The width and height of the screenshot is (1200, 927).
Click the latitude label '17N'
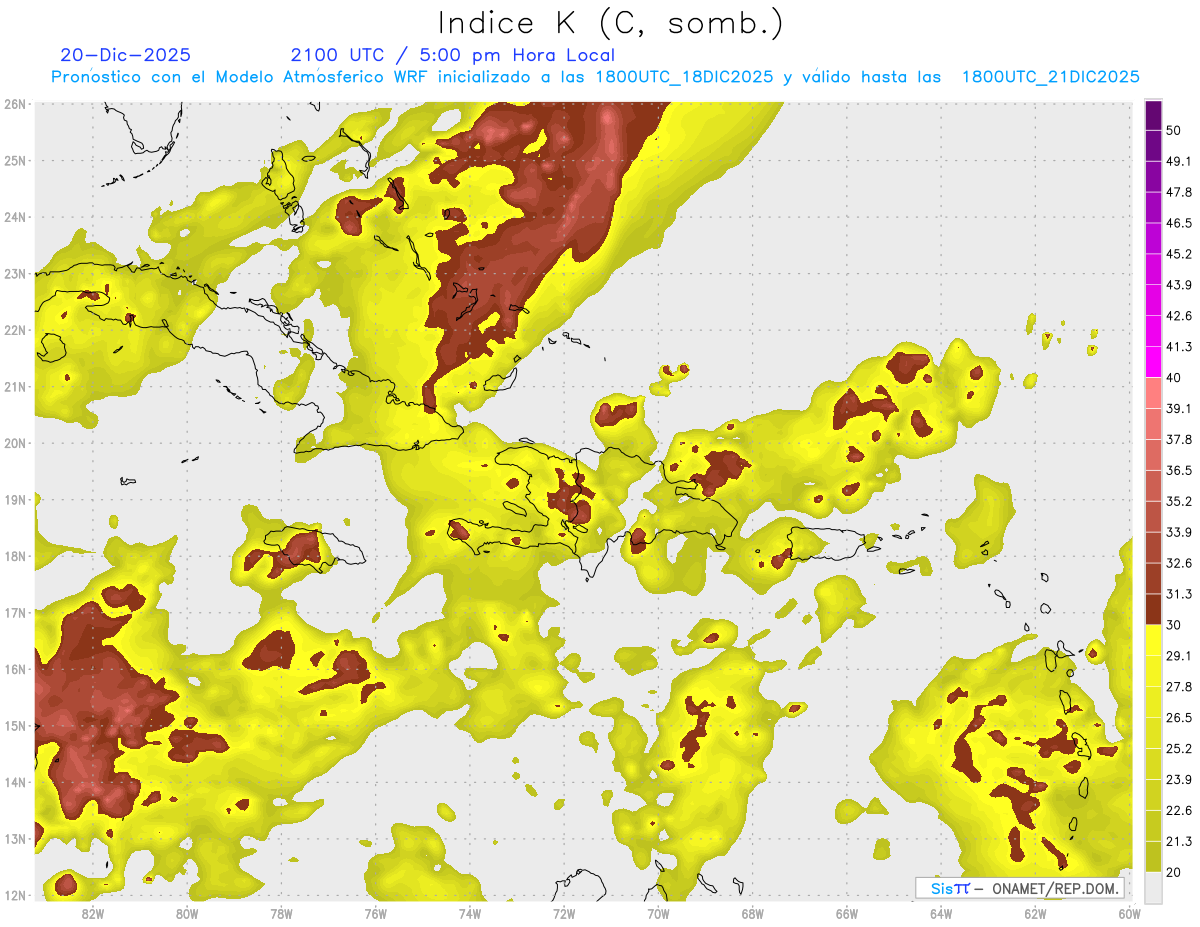15,613
